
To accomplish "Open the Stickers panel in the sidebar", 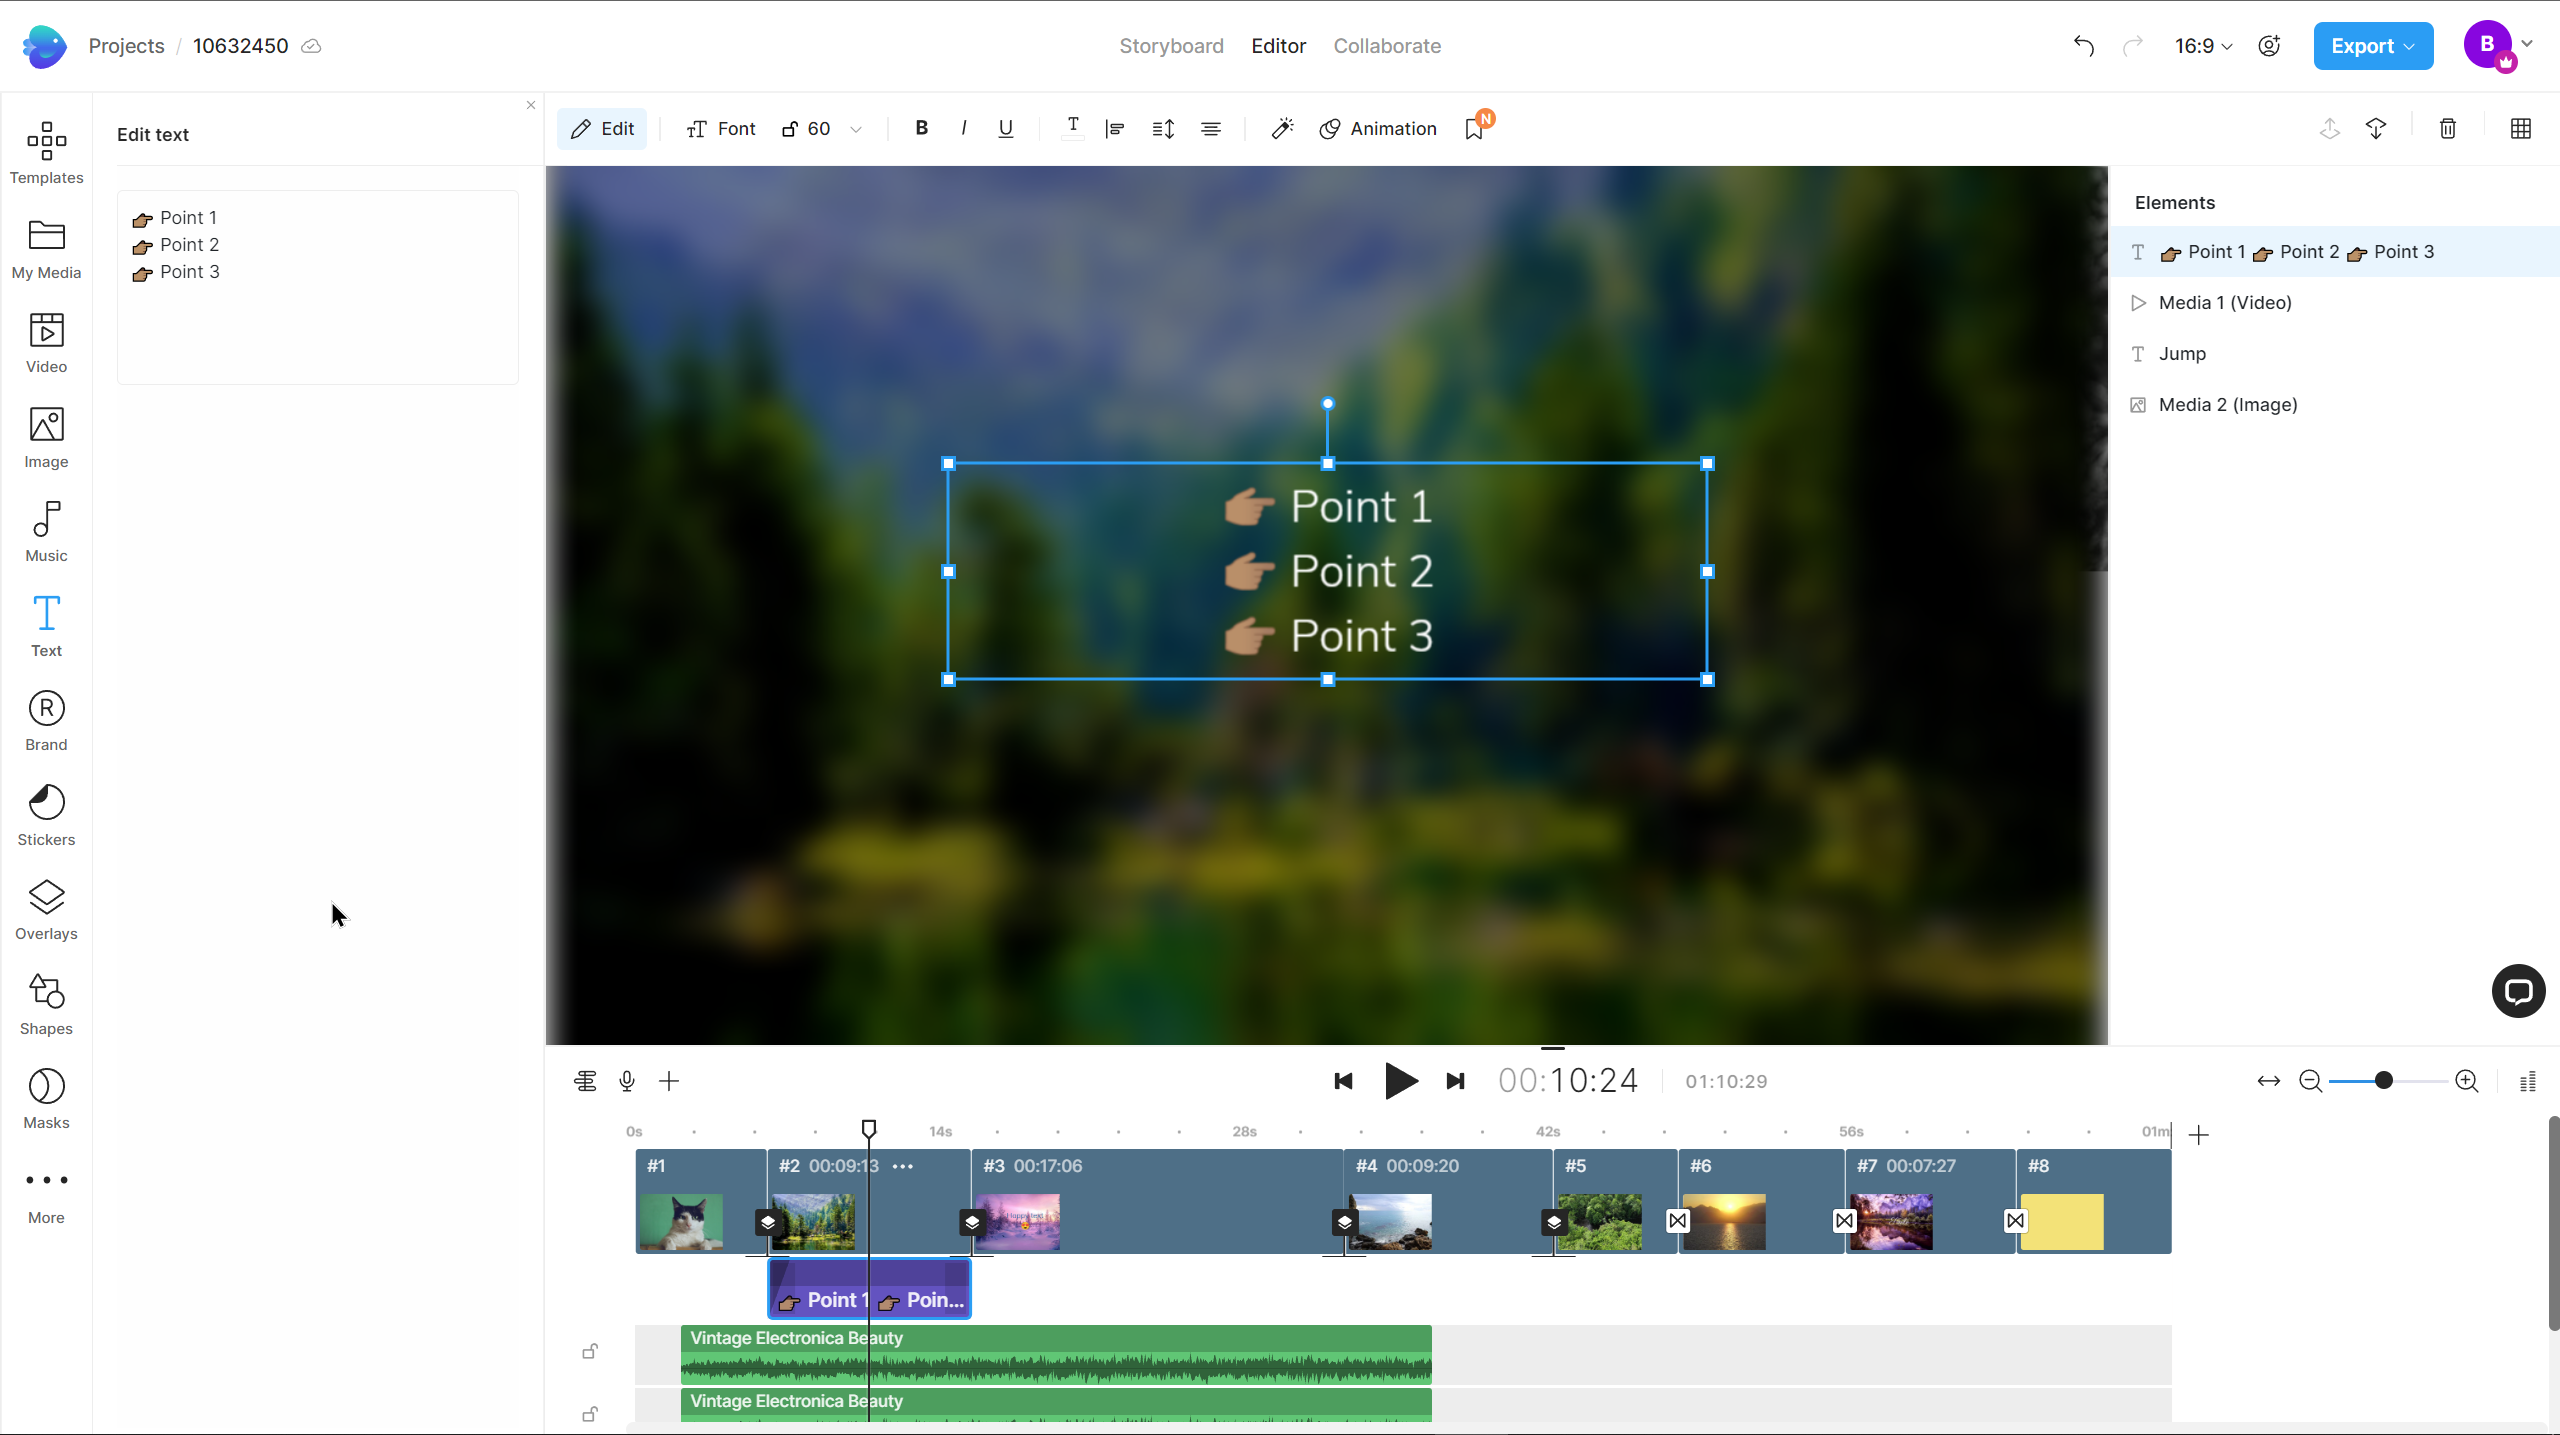I will point(46,815).
